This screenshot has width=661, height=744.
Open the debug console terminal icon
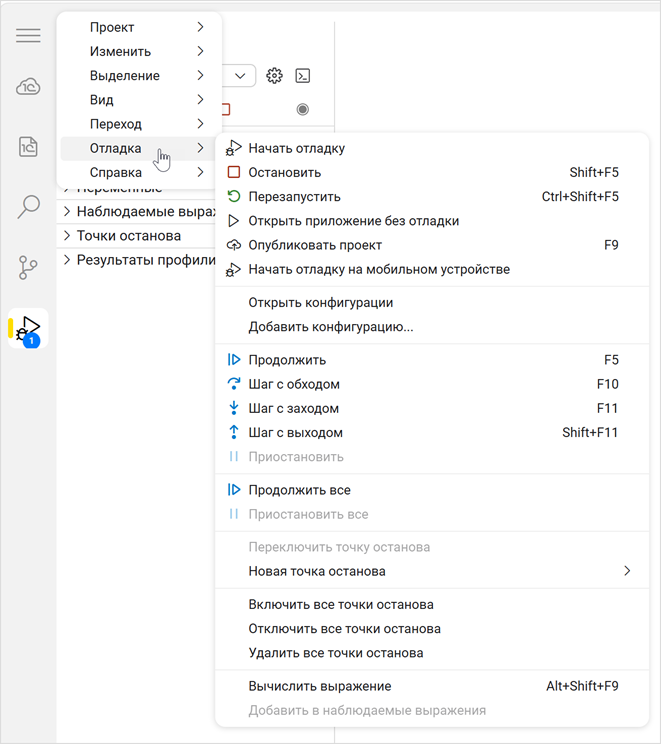click(303, 76)
